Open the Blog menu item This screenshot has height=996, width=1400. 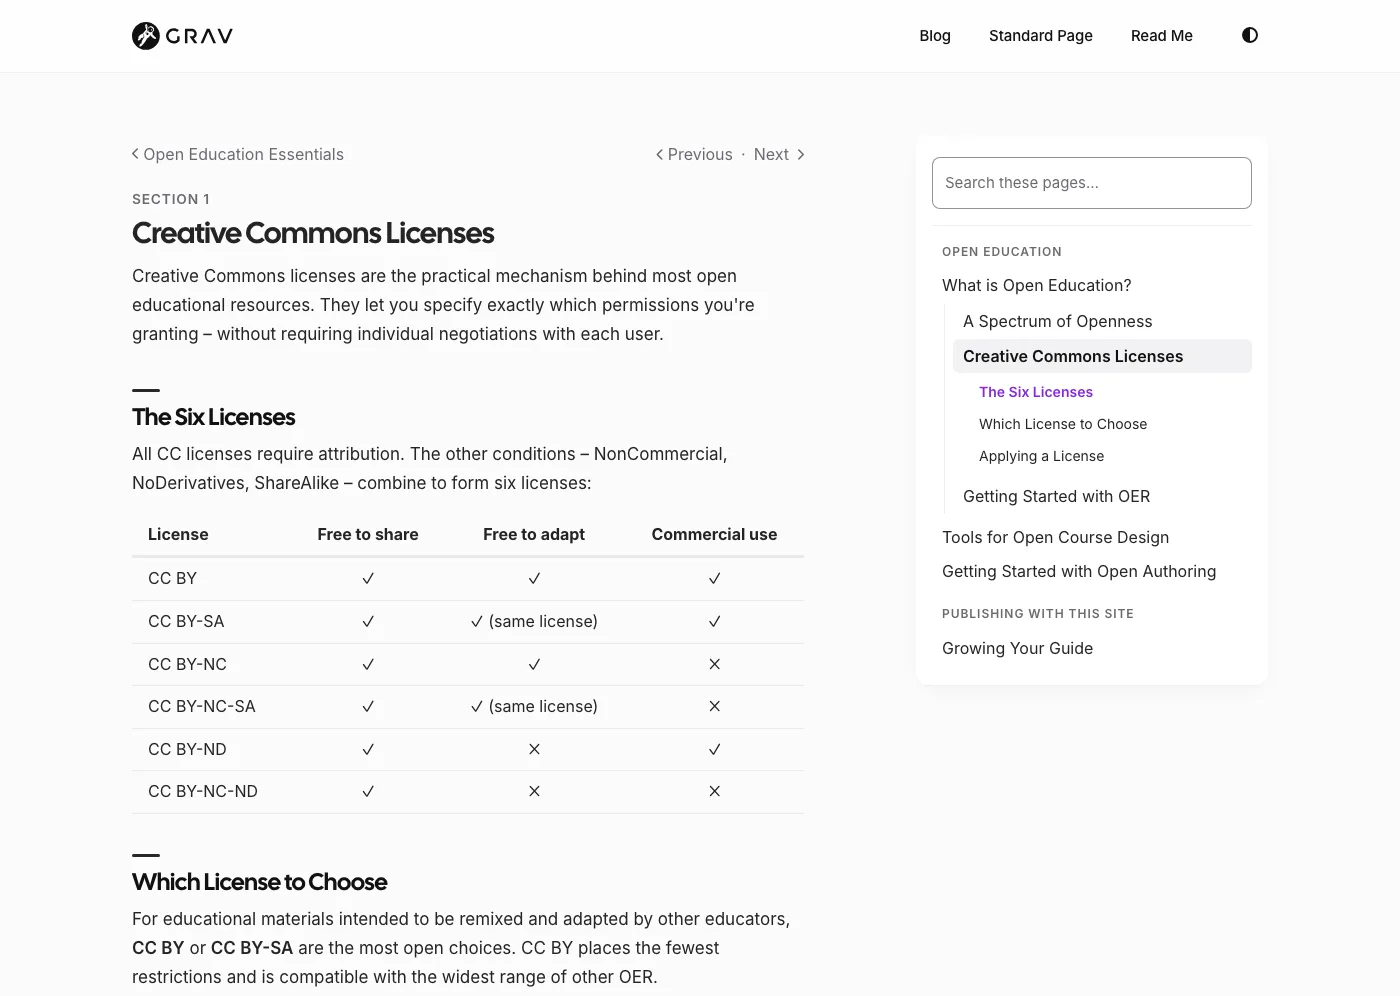935,36
